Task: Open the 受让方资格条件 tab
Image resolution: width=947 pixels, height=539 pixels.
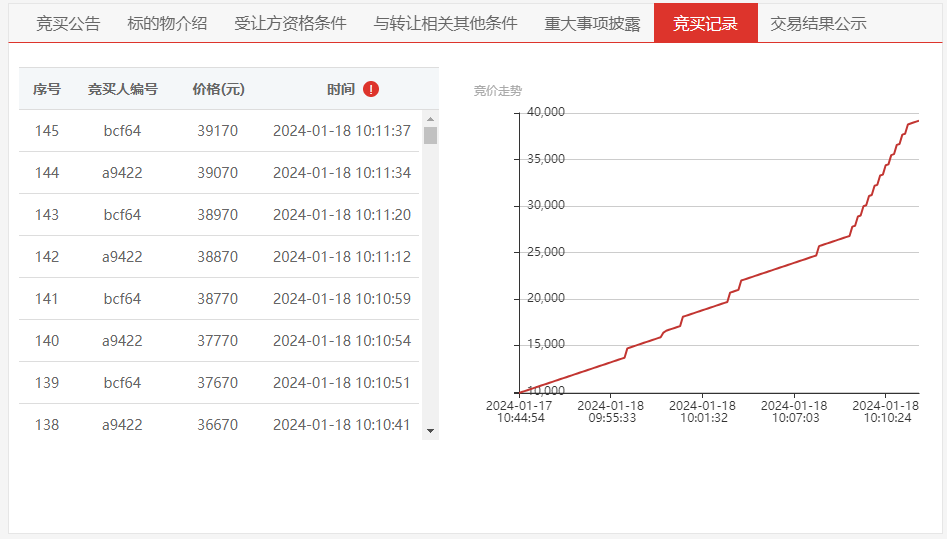Action: click(290, 24)
